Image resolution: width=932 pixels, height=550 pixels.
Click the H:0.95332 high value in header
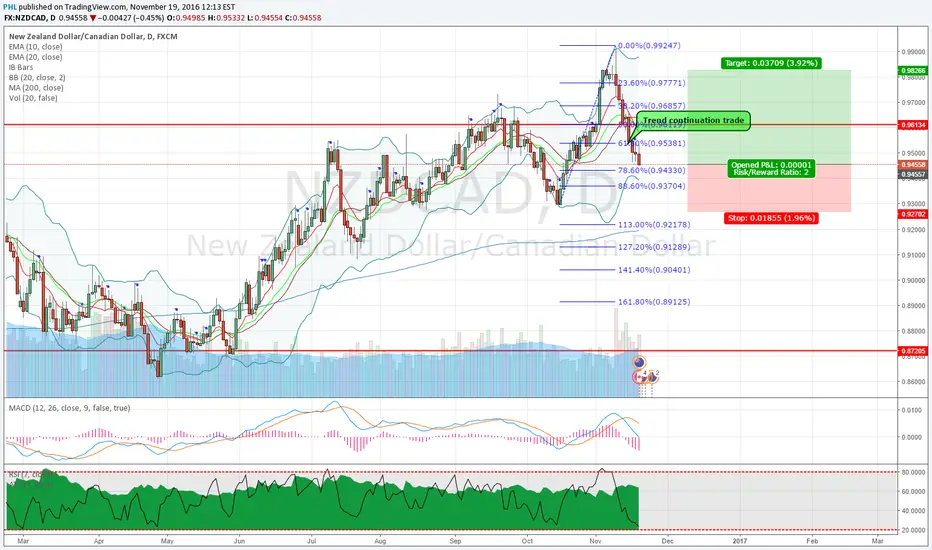225,18
